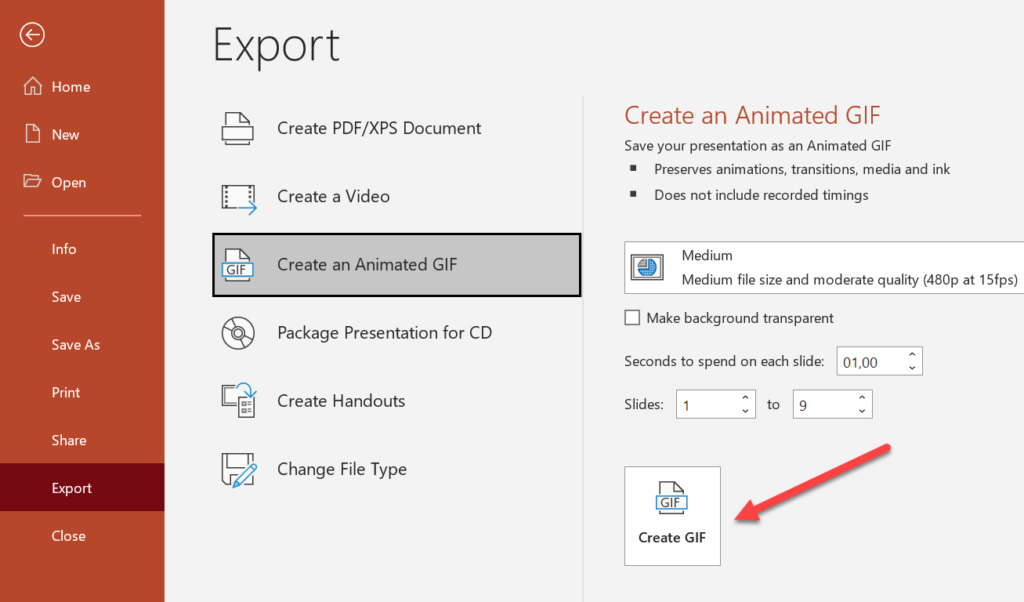Open the Info page

coord(82,249)
